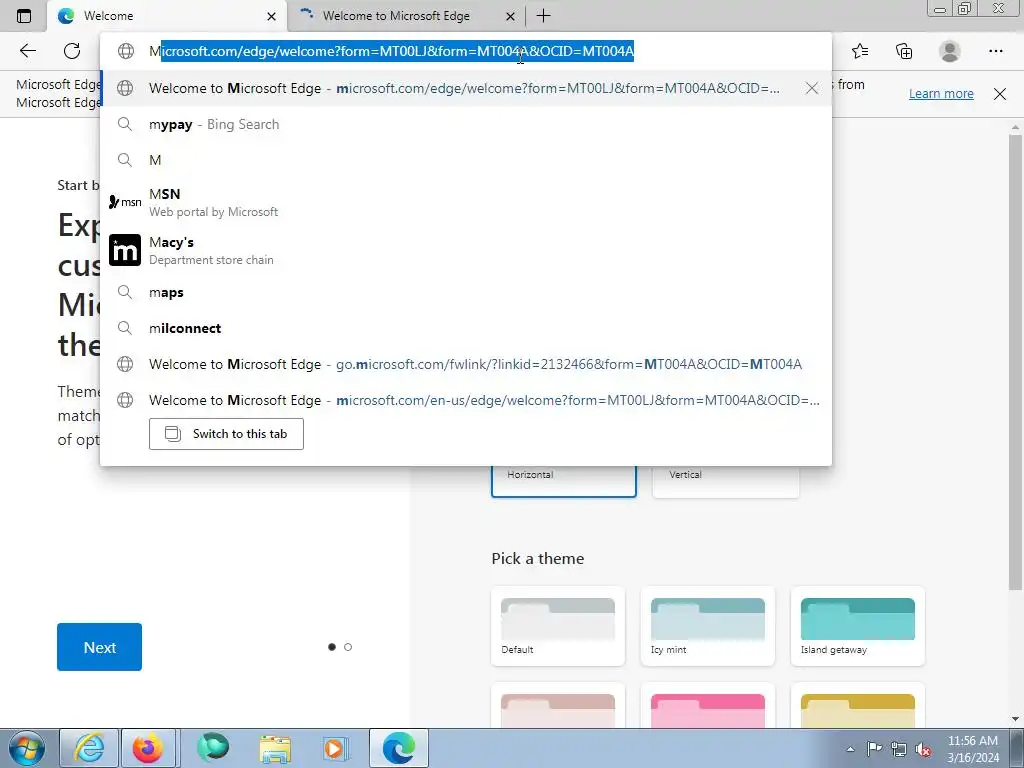Image resolution: width=1024 pixels, height=768 pixels.
Task: Choose Horizontal tab layout option
Action: click(x=564, y=480)
